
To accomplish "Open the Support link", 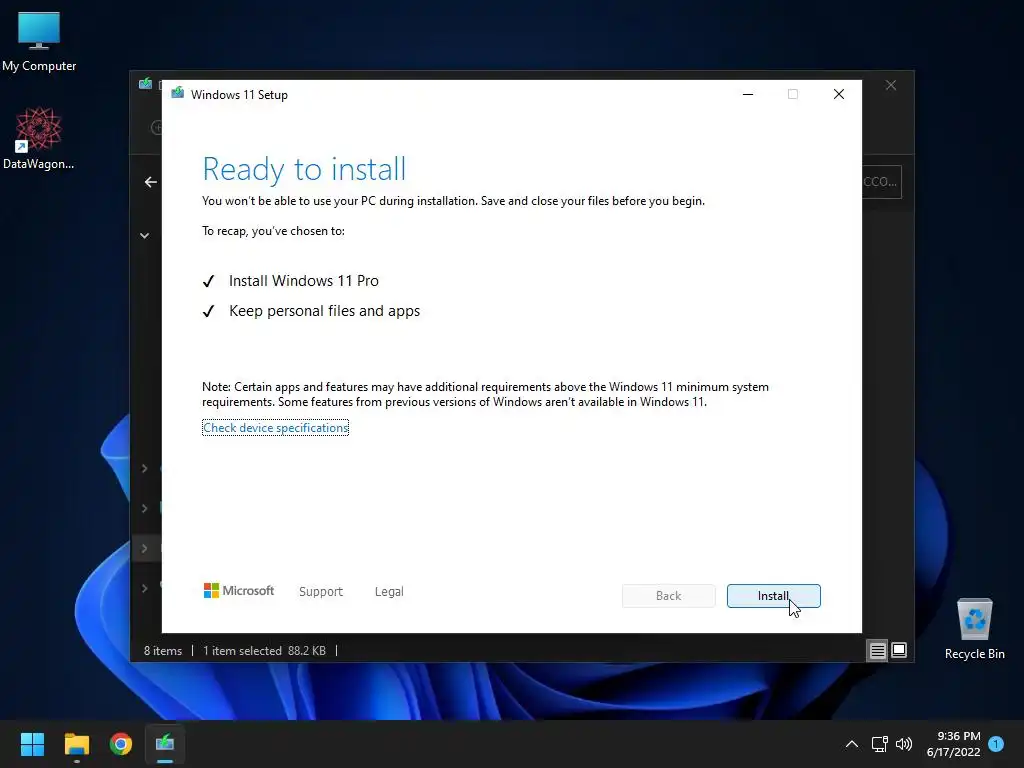I will [x=321, y=591].
